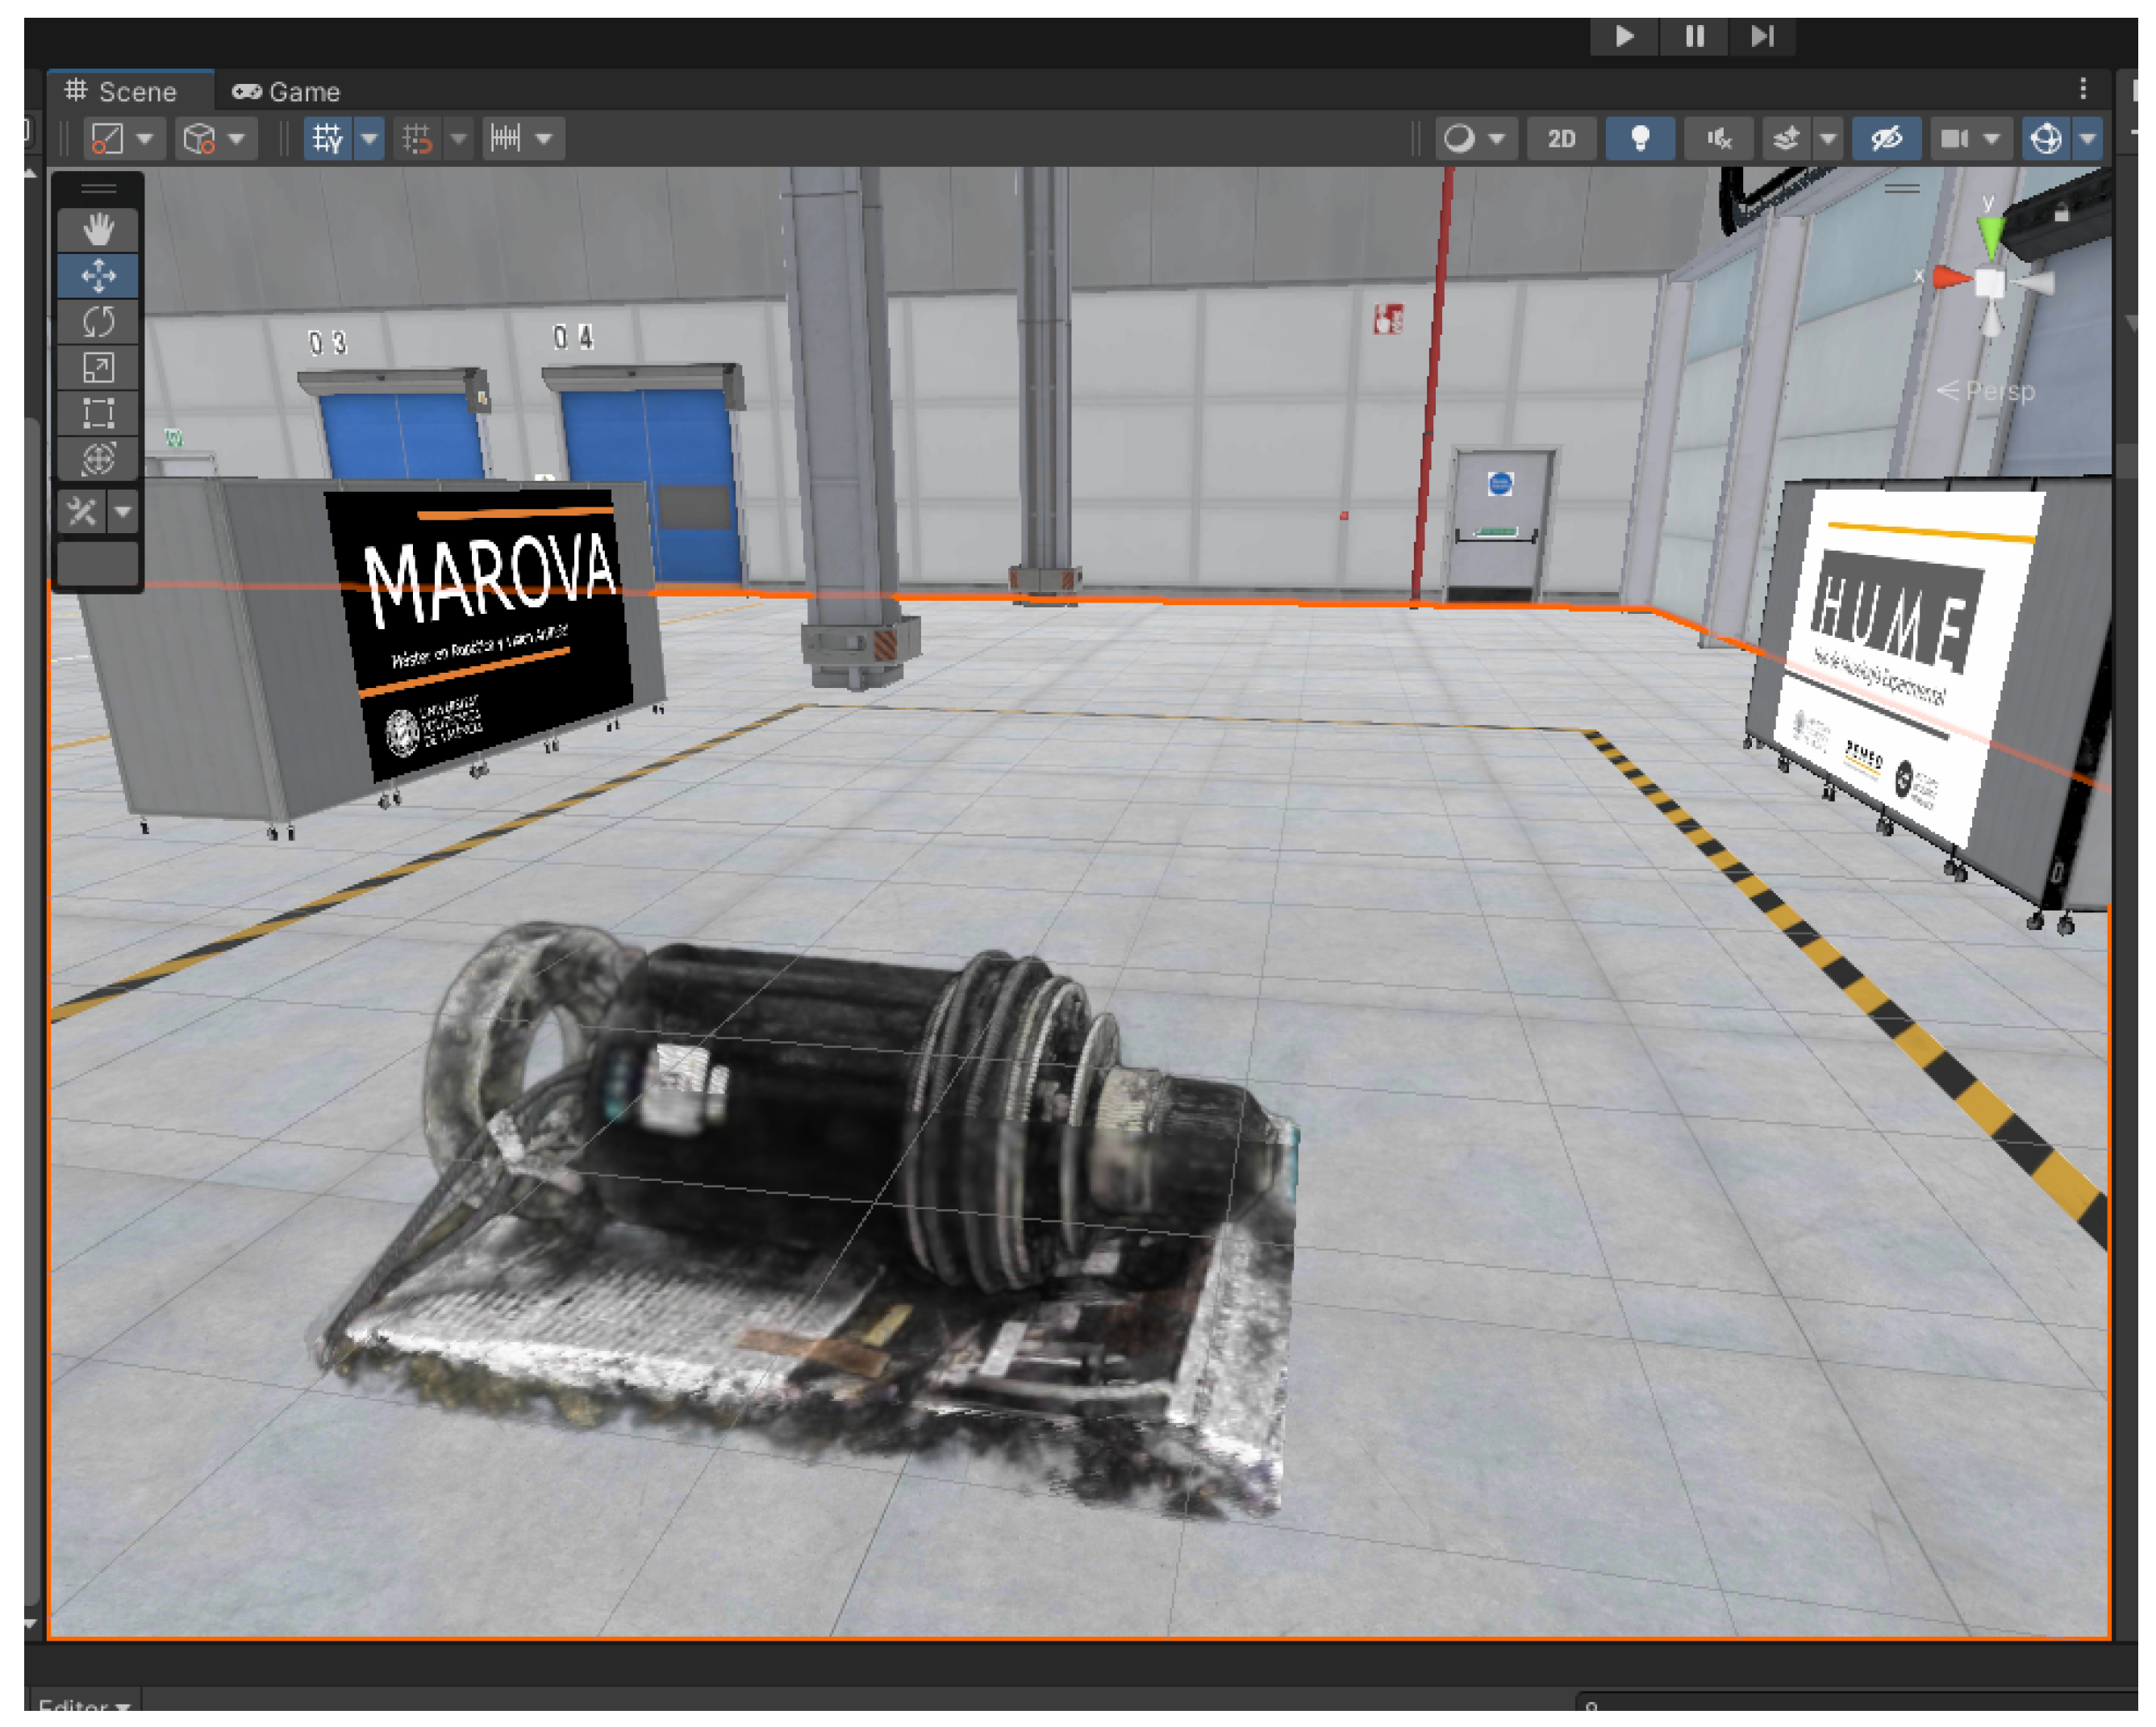Select the Hand view tool

click(98, 230)
